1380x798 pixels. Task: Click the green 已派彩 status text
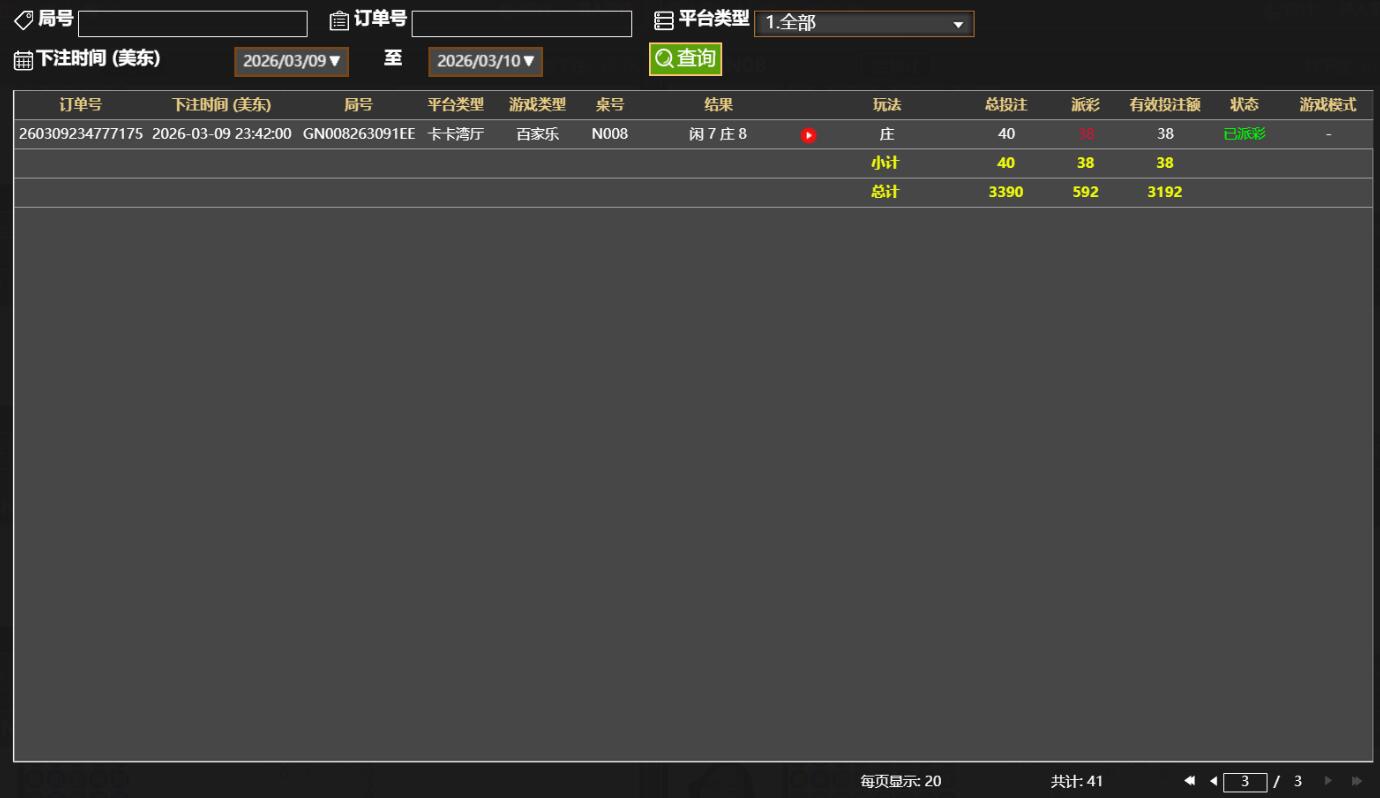click(x=1244, y=134)
